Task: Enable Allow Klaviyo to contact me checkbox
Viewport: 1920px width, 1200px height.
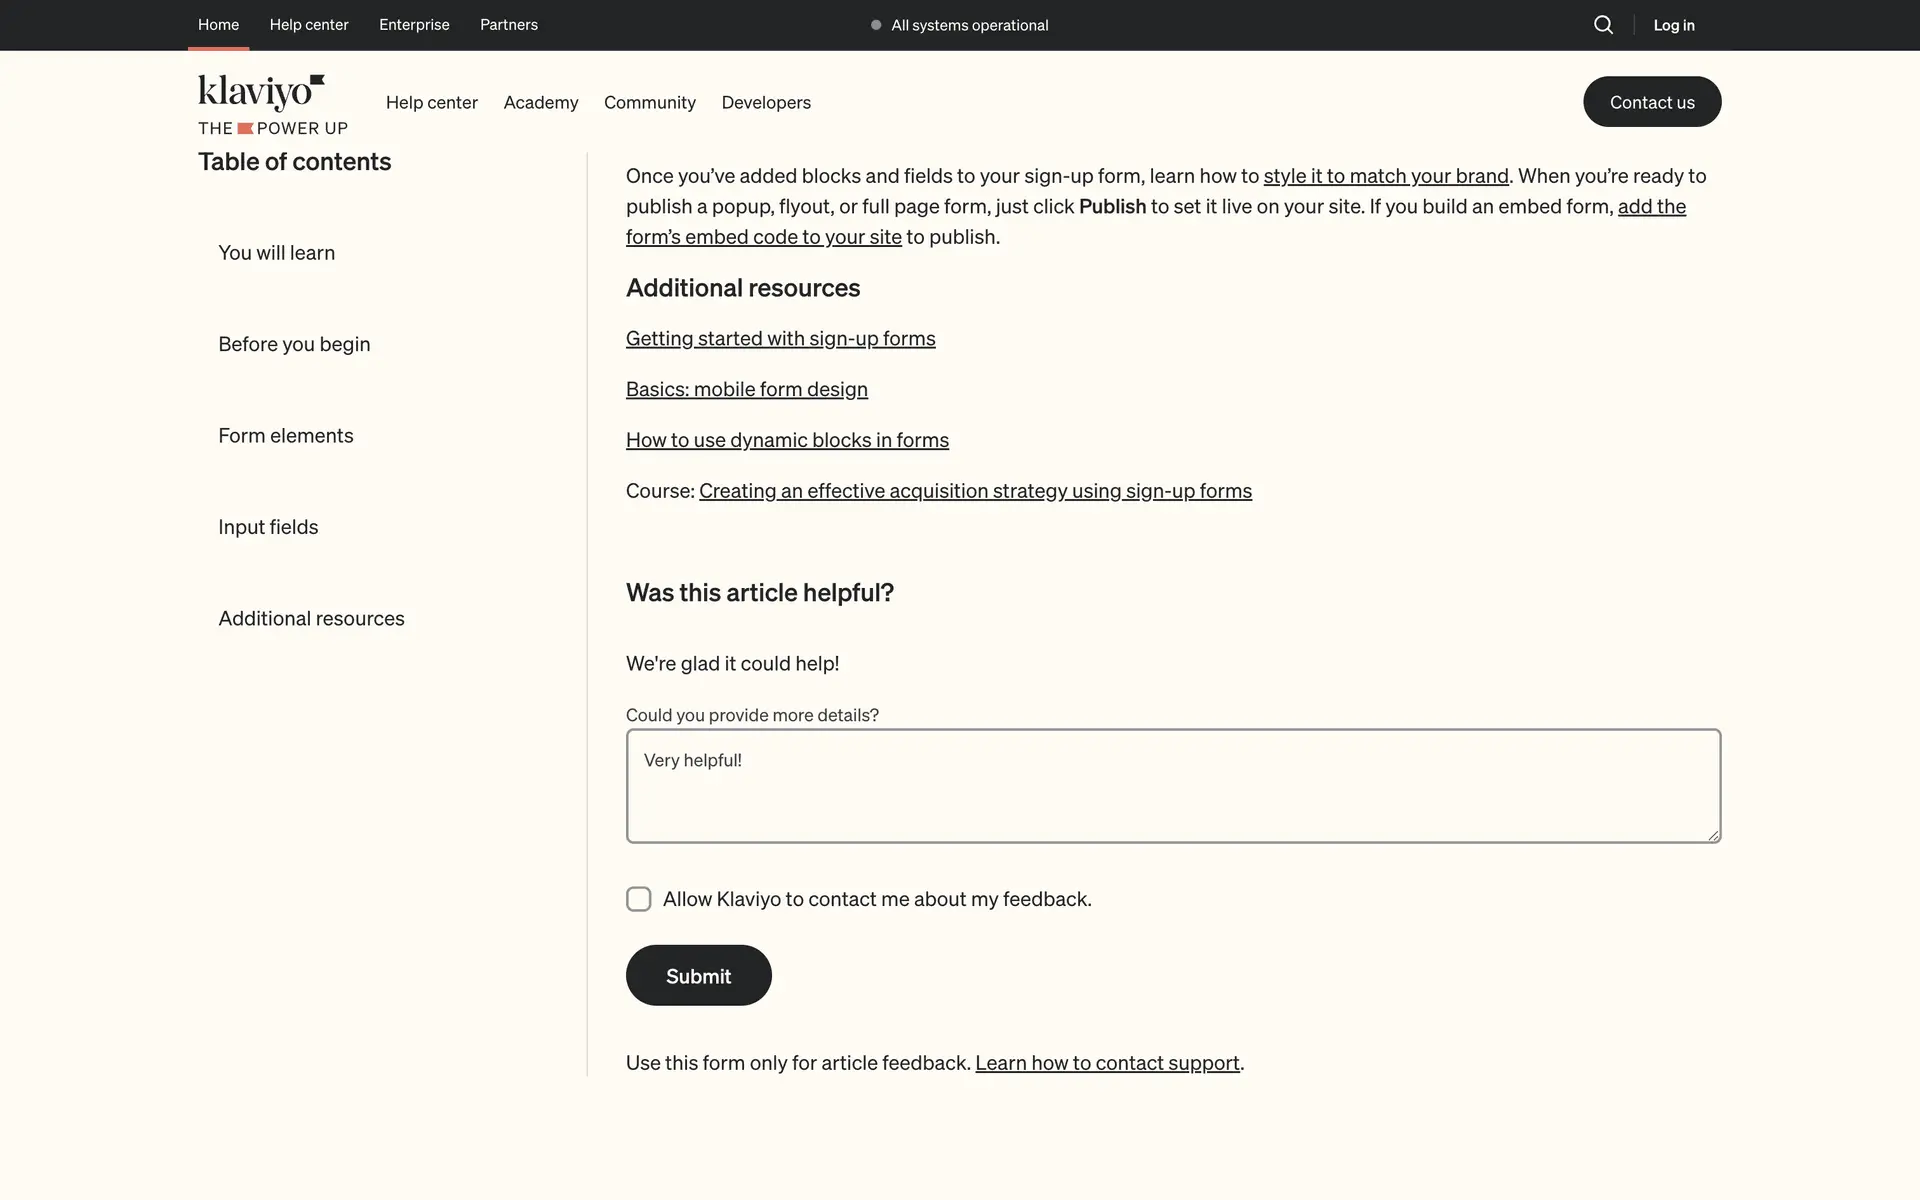Action: click(639, 899)
